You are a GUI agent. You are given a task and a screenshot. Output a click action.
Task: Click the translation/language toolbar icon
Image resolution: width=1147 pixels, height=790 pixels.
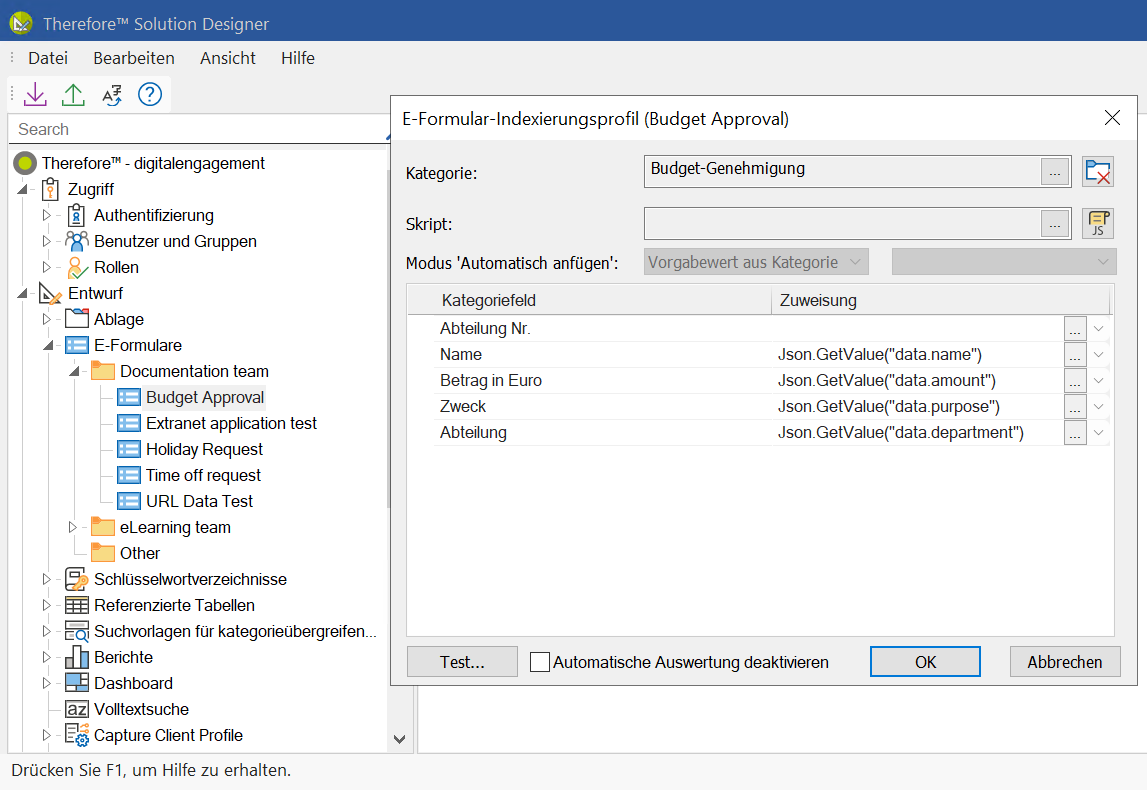(112, 95)
